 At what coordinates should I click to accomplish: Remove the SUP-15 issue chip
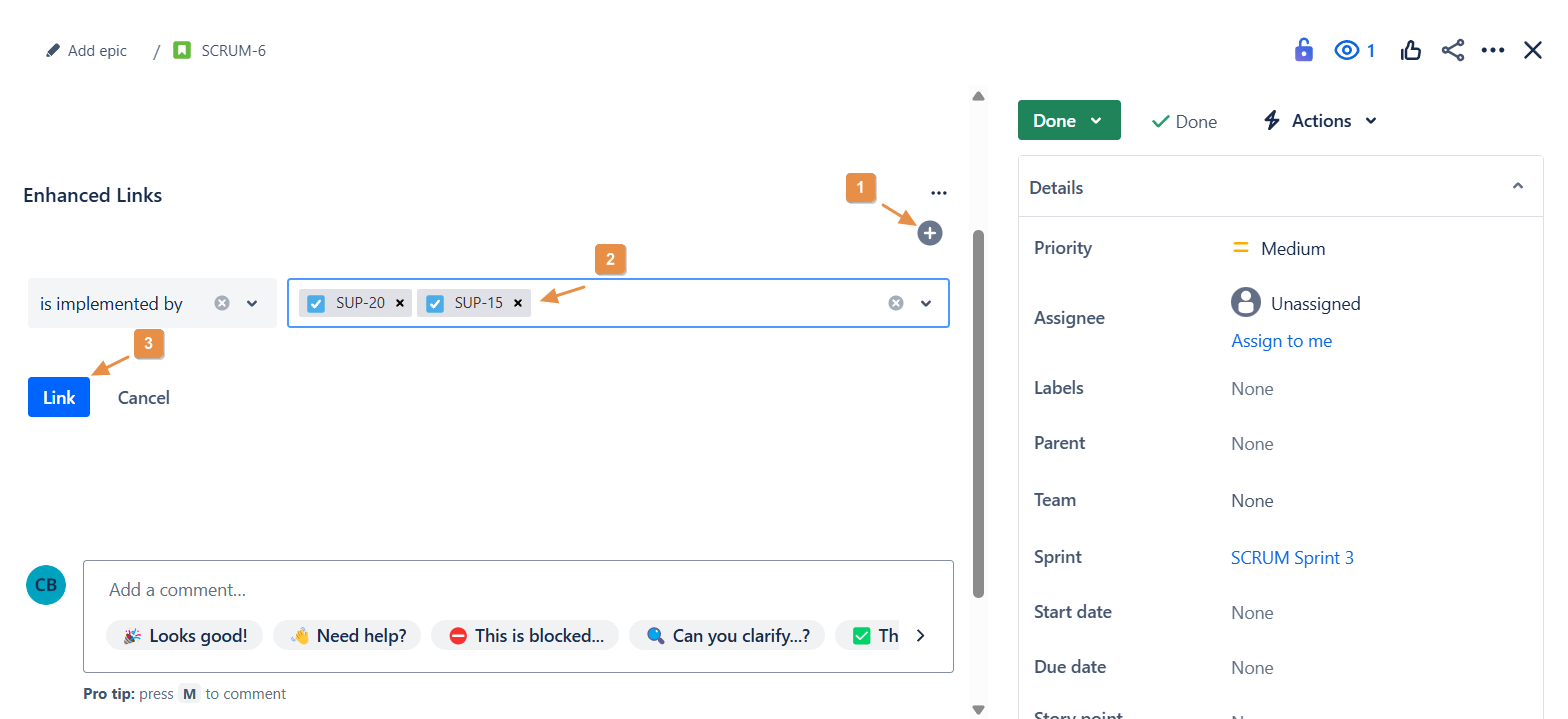pyautogui.click(x=518, y=303)
